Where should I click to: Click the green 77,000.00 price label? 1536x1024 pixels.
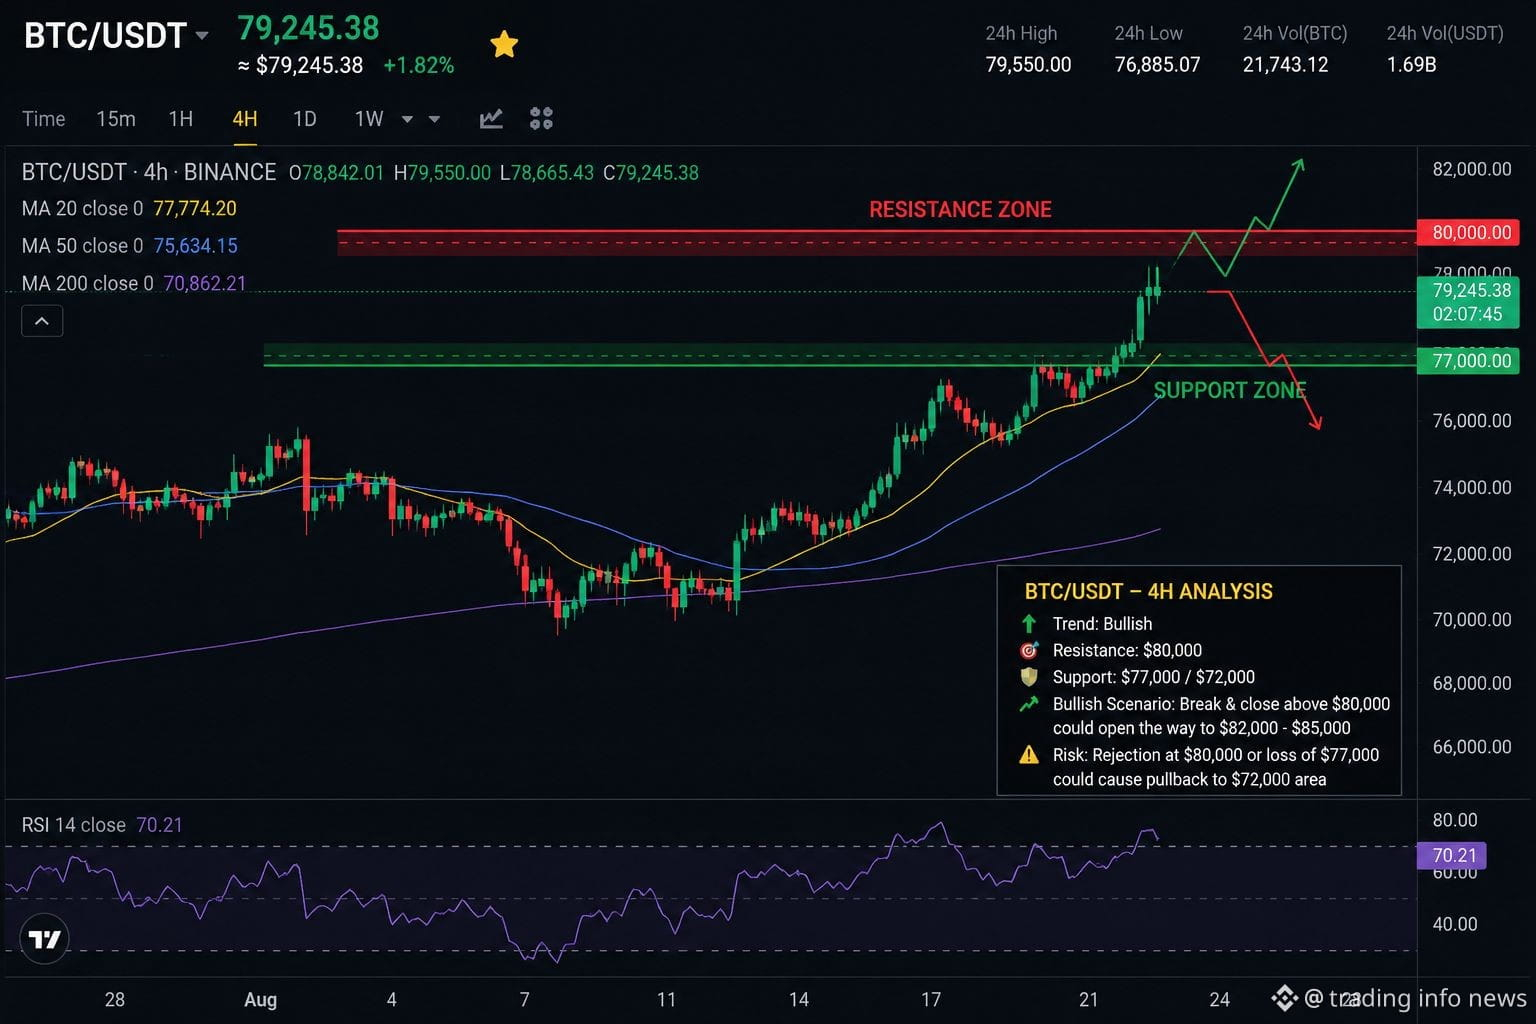[1470, 361]
